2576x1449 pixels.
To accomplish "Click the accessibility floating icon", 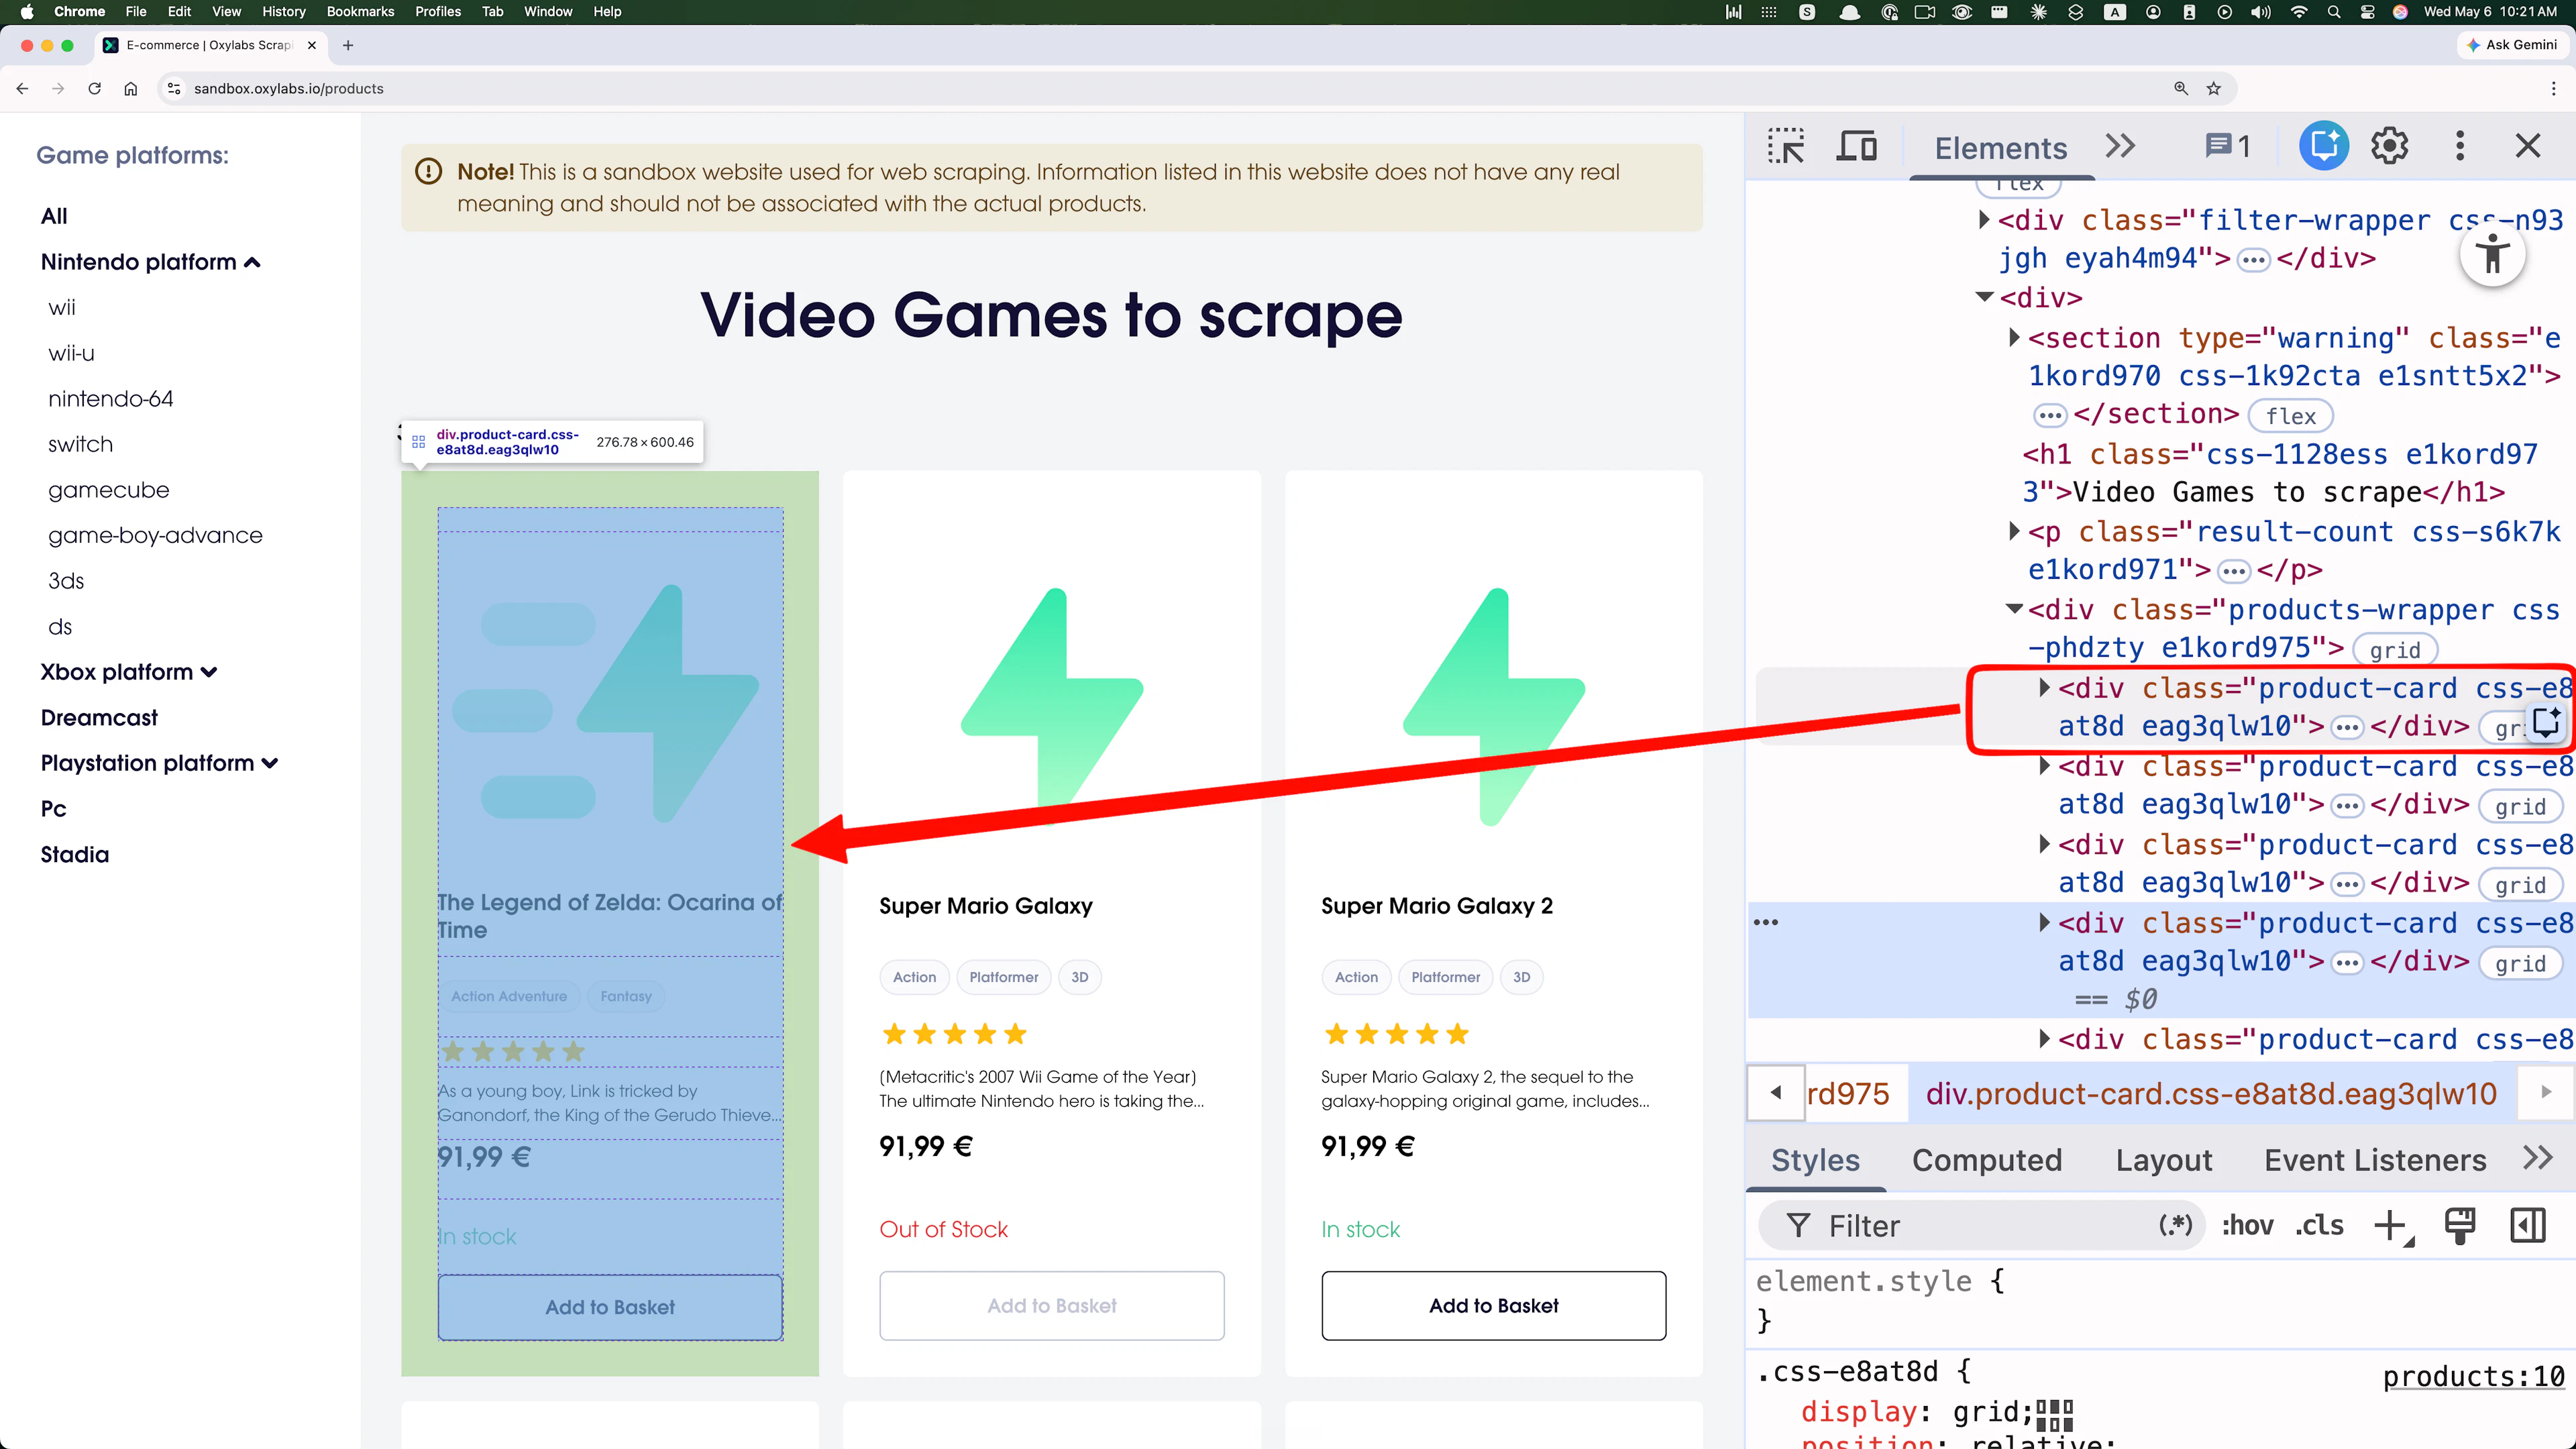I will coord(2493,254).
